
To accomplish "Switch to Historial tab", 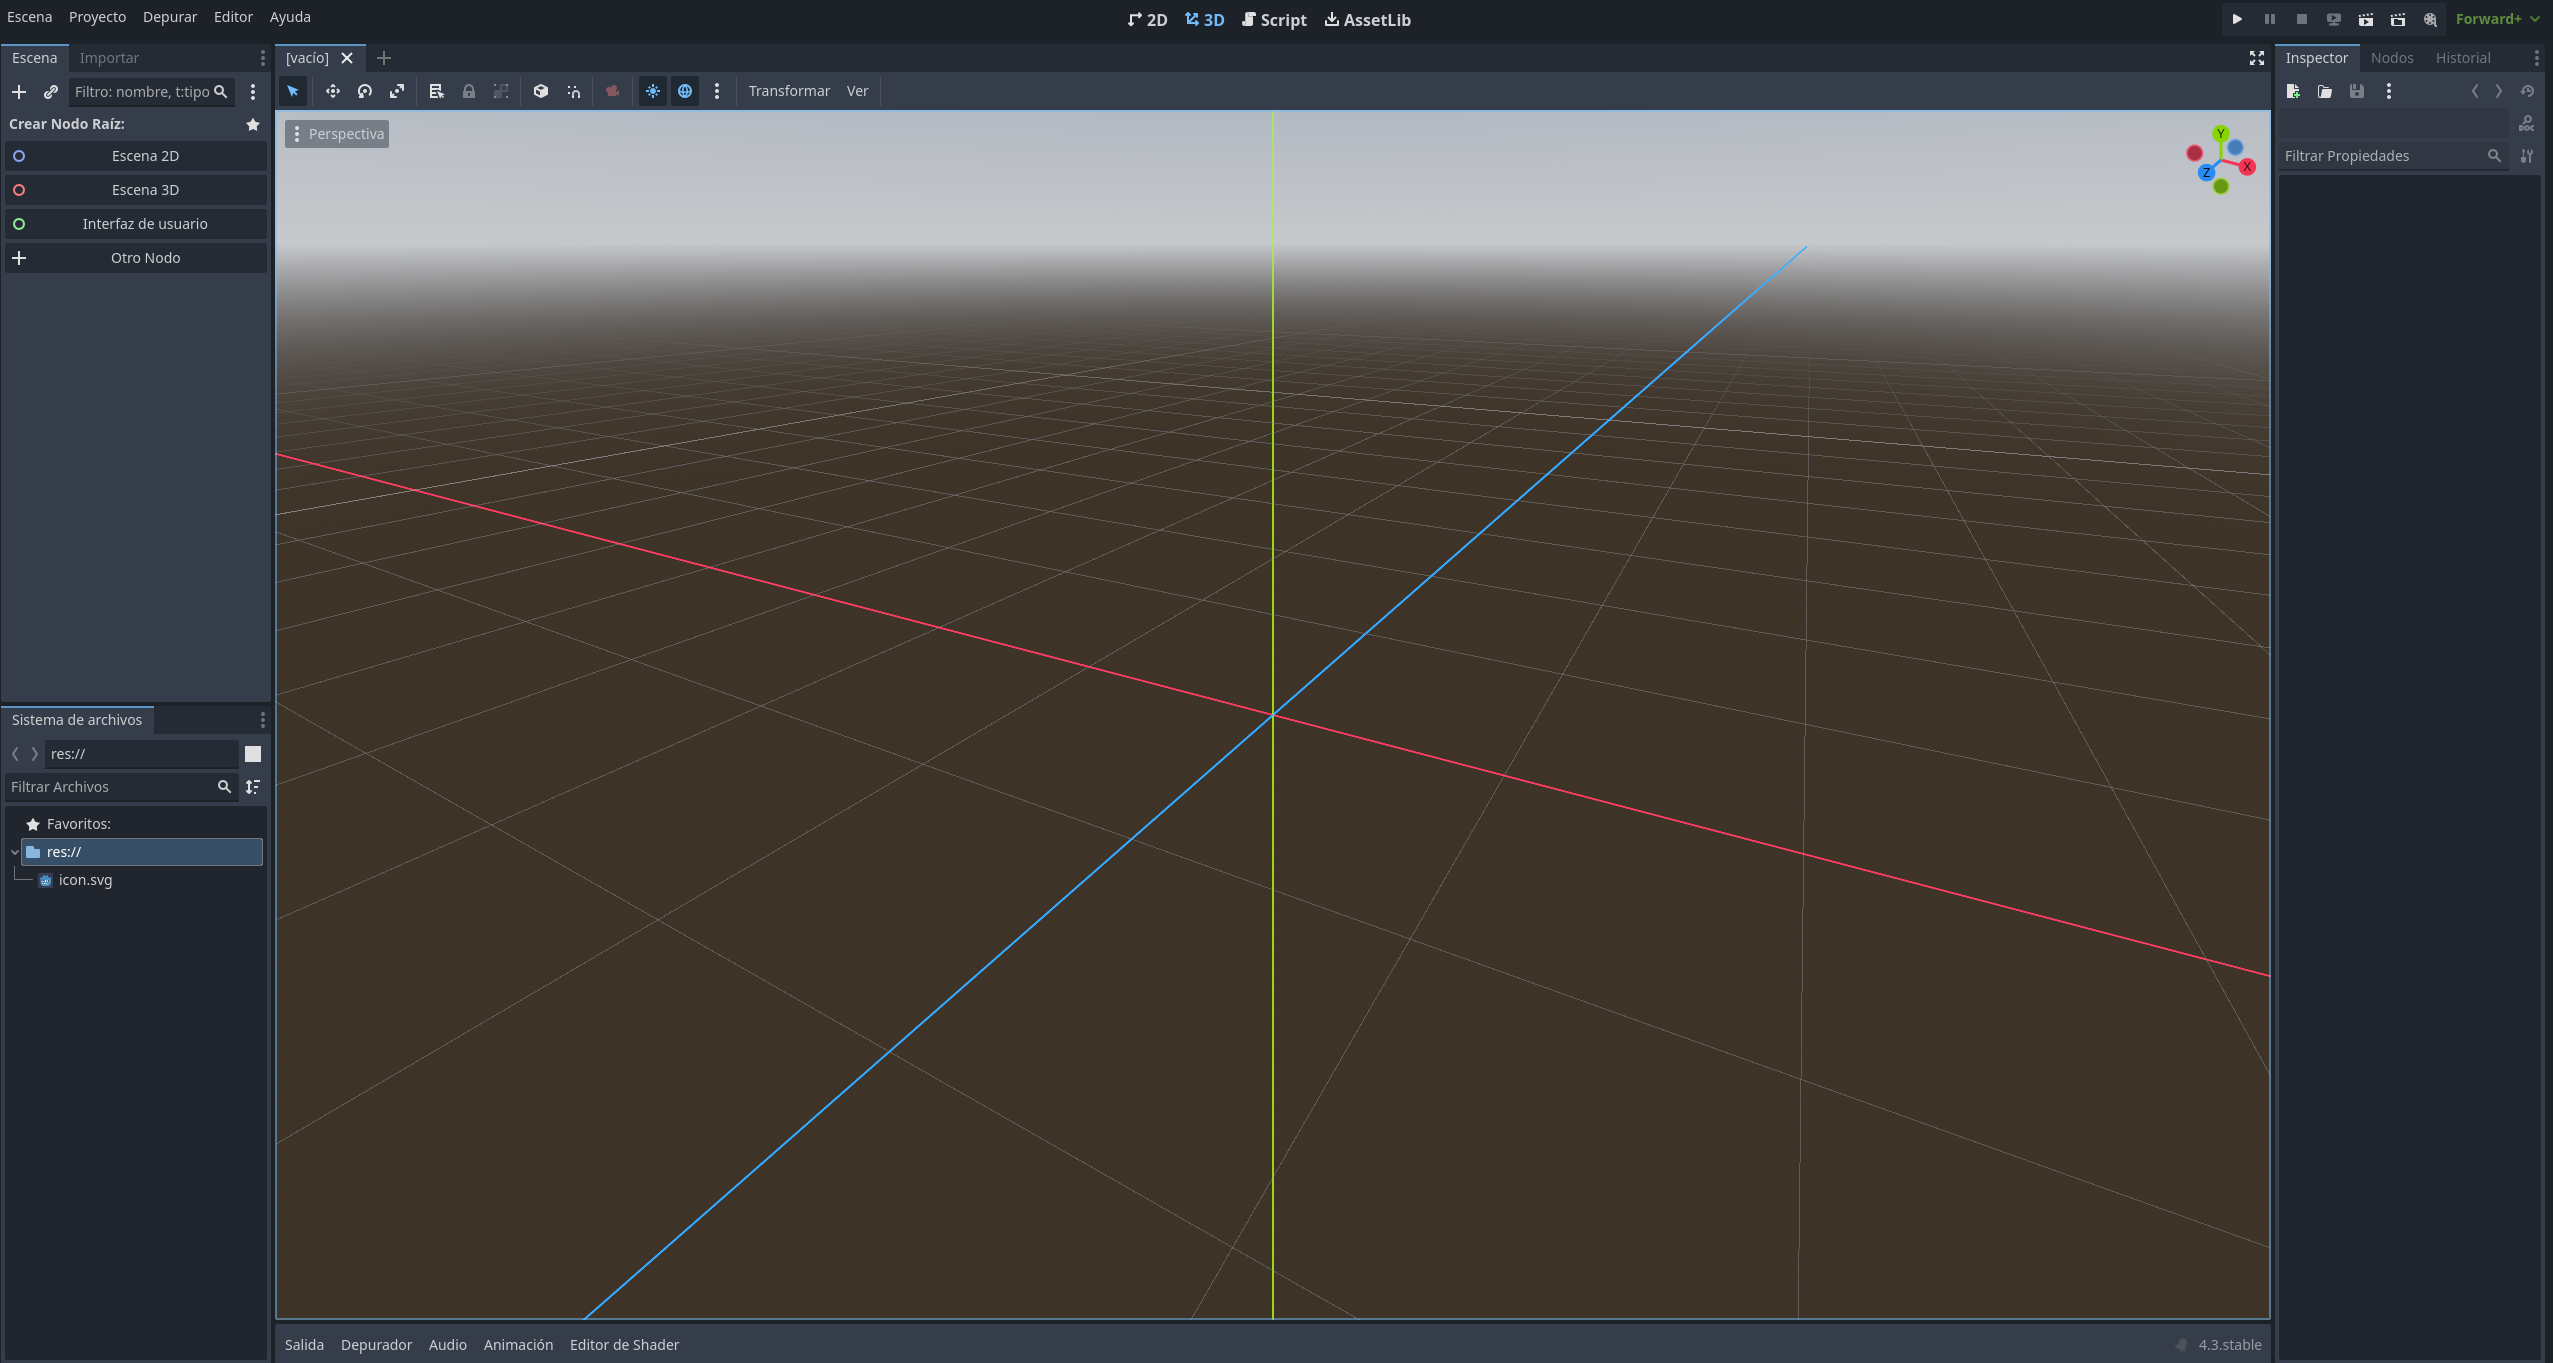I will (x=2463, y=58).
